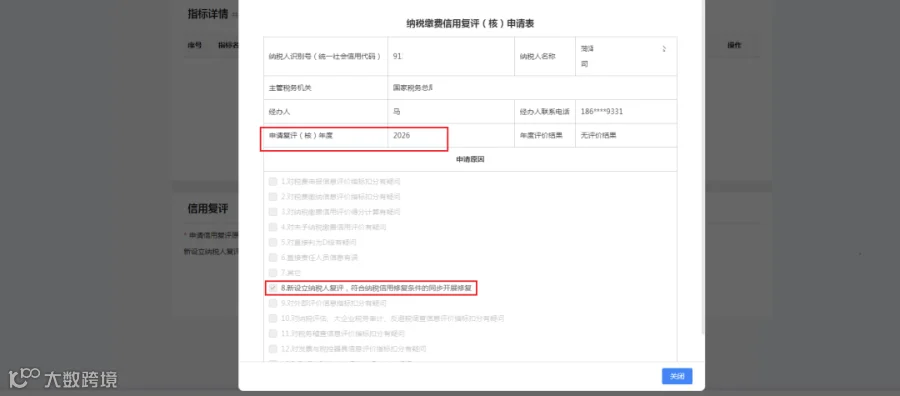Click the 申请复评(核)年度 label

click(301, 135)
